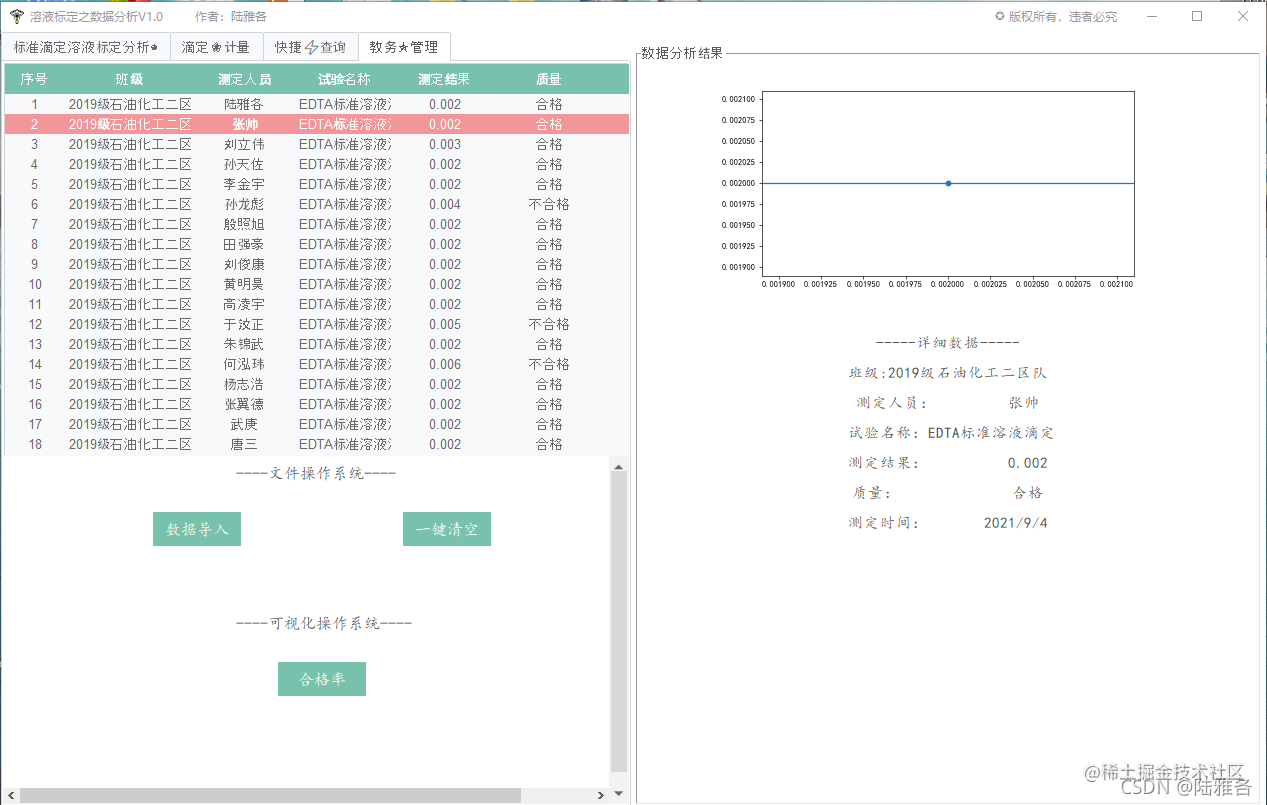The width and height of the screenshot is (1267, 805).
Task: Click the 合格率 button
Action: coord(321,678)
